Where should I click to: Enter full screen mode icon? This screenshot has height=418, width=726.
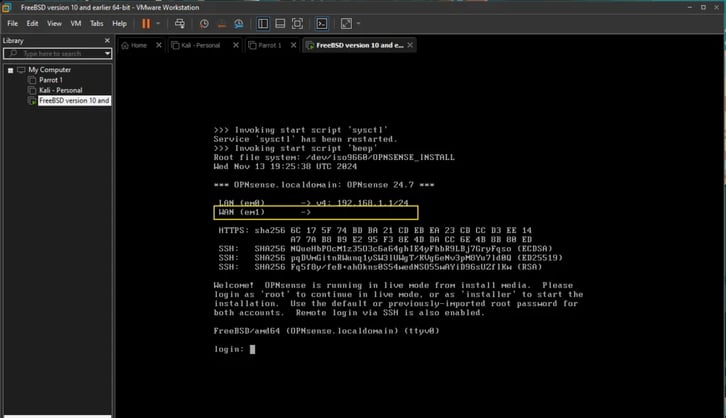point(297,24)
